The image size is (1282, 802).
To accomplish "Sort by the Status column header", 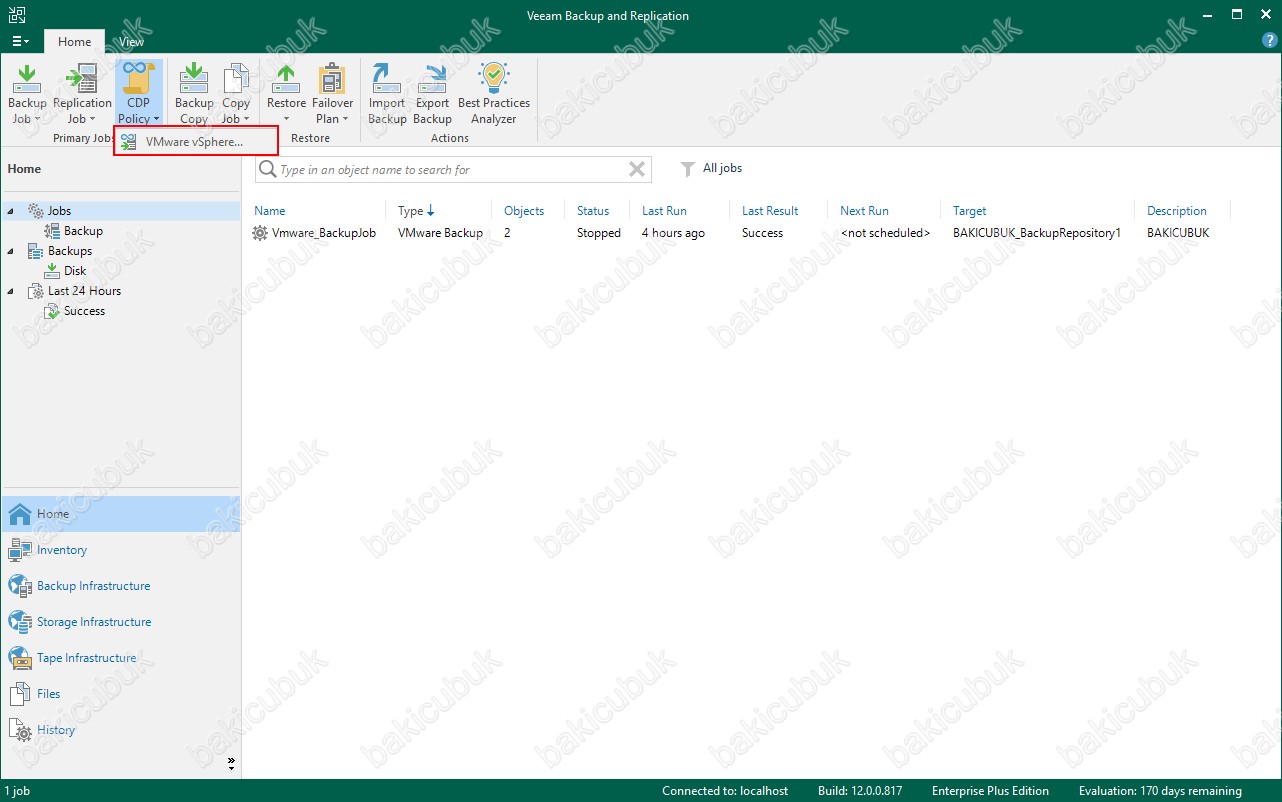I will click(x=593, y=211).
